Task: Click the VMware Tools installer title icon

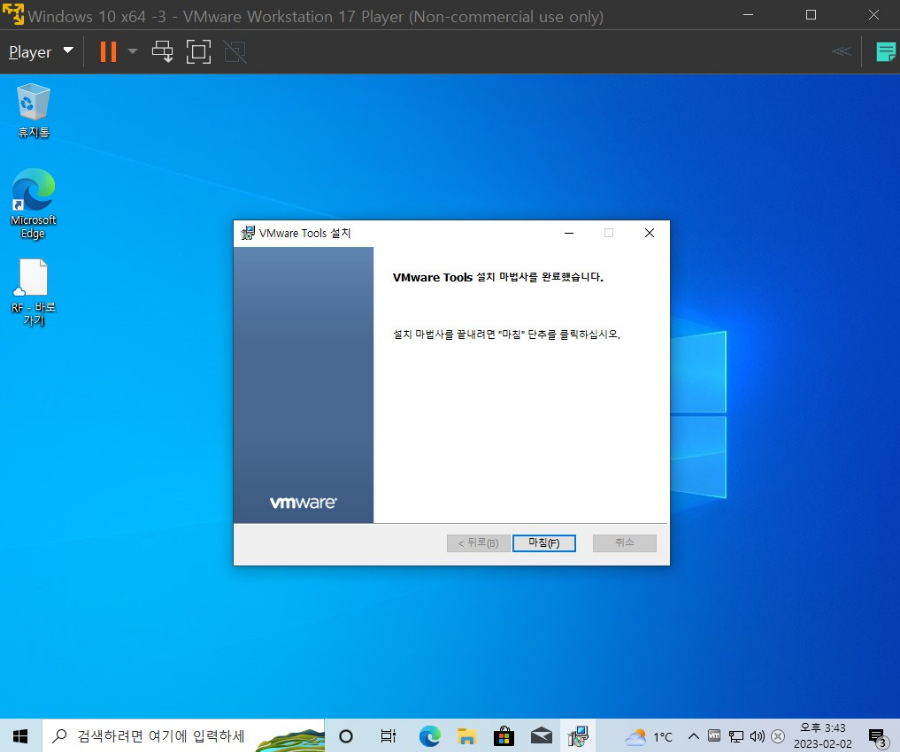Action: click(247, 232)
